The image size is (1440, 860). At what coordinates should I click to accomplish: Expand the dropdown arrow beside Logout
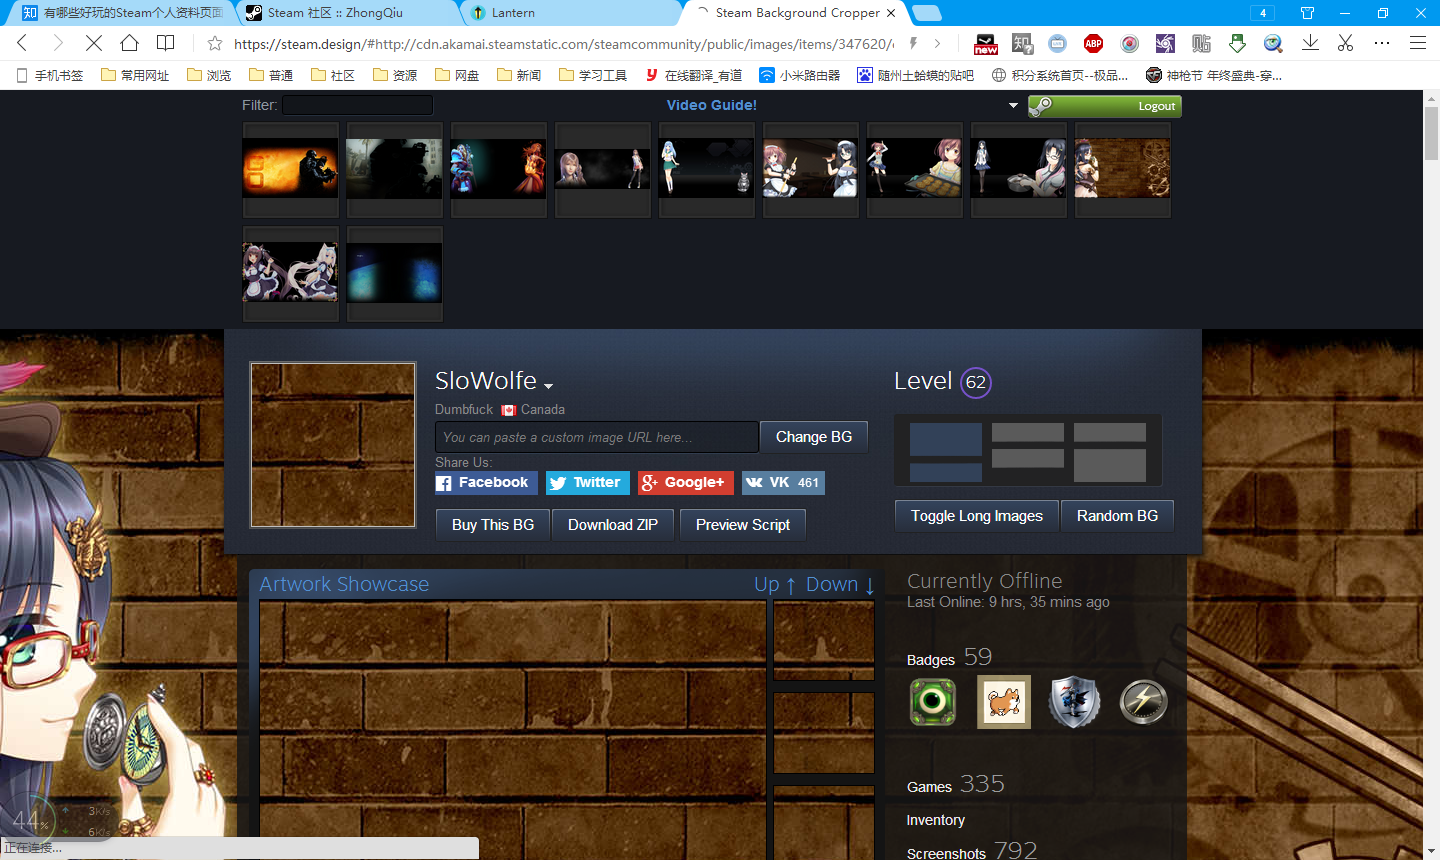(1013, 105)
